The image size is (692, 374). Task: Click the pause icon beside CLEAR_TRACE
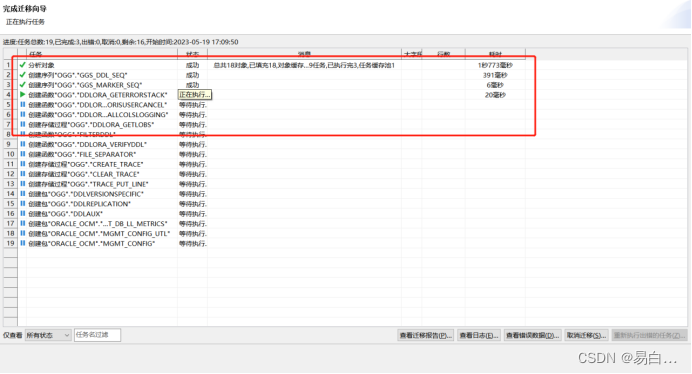coord(23,174)
